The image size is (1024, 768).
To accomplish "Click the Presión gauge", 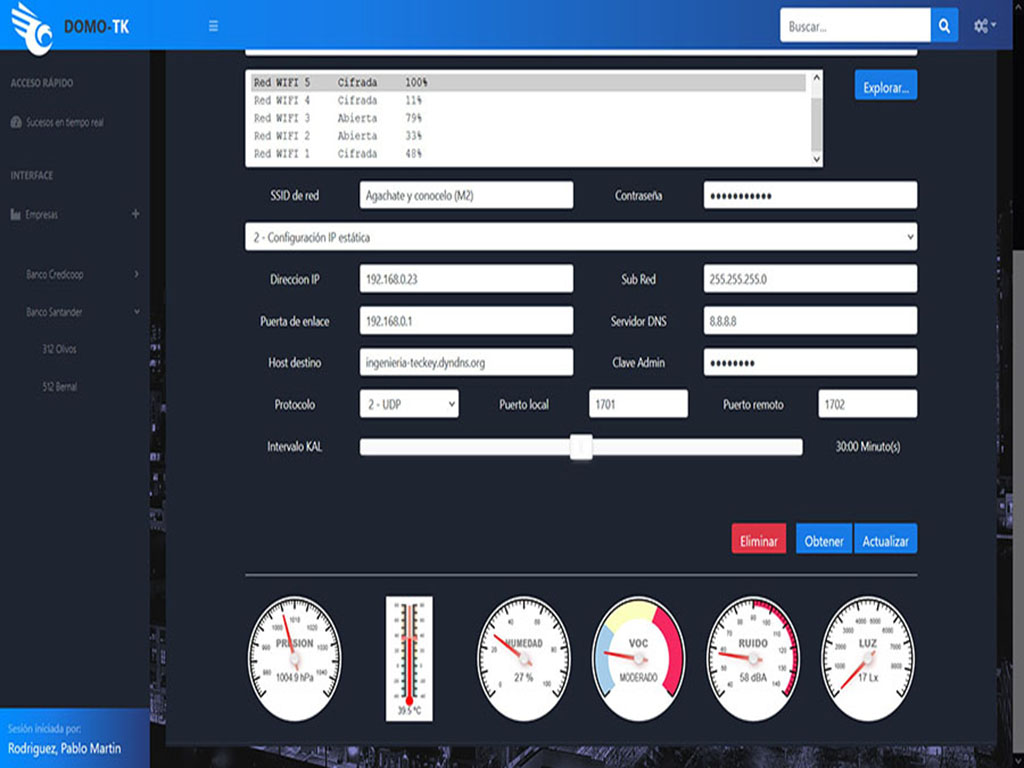I will pyautogui.click(x=295, y=658).
